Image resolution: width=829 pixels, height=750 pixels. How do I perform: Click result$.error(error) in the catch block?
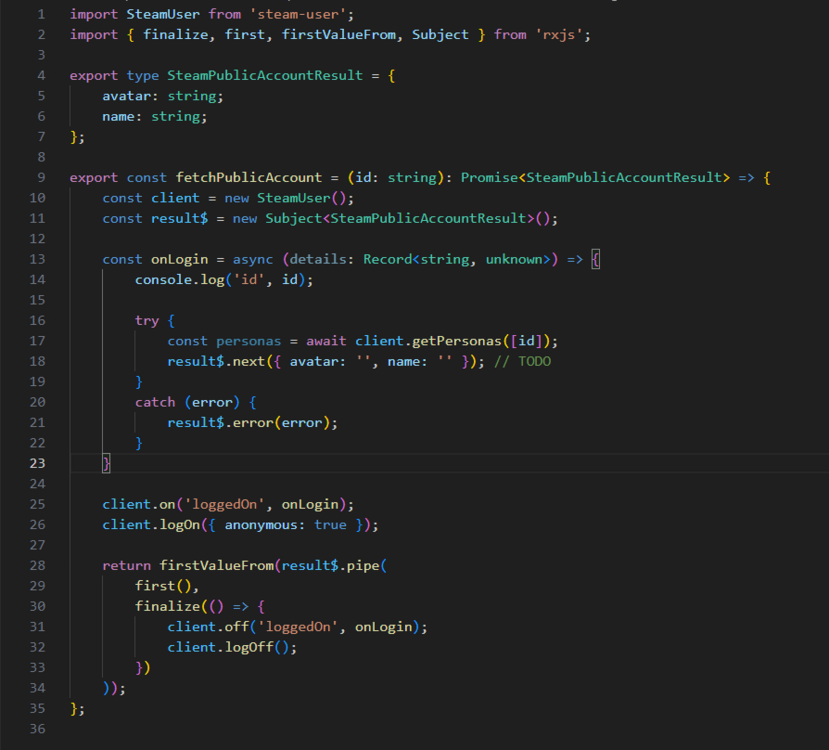tap(252, 422)
